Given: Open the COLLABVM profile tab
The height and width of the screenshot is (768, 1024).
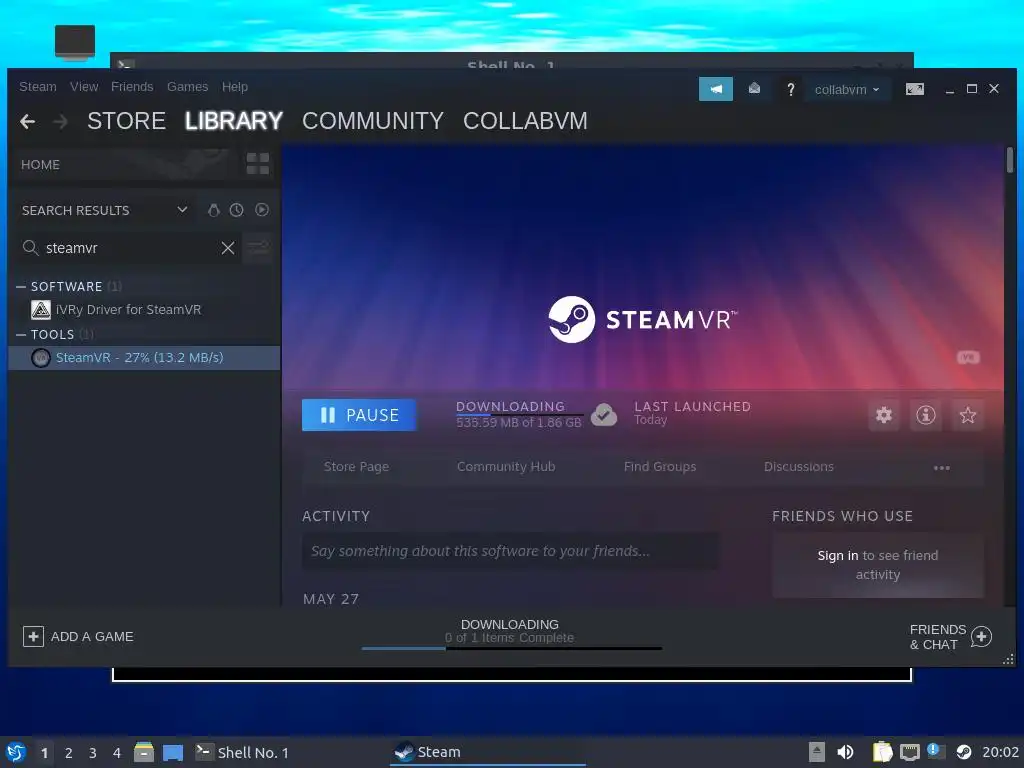Looking at the screenshot, I should pos(525,121).
